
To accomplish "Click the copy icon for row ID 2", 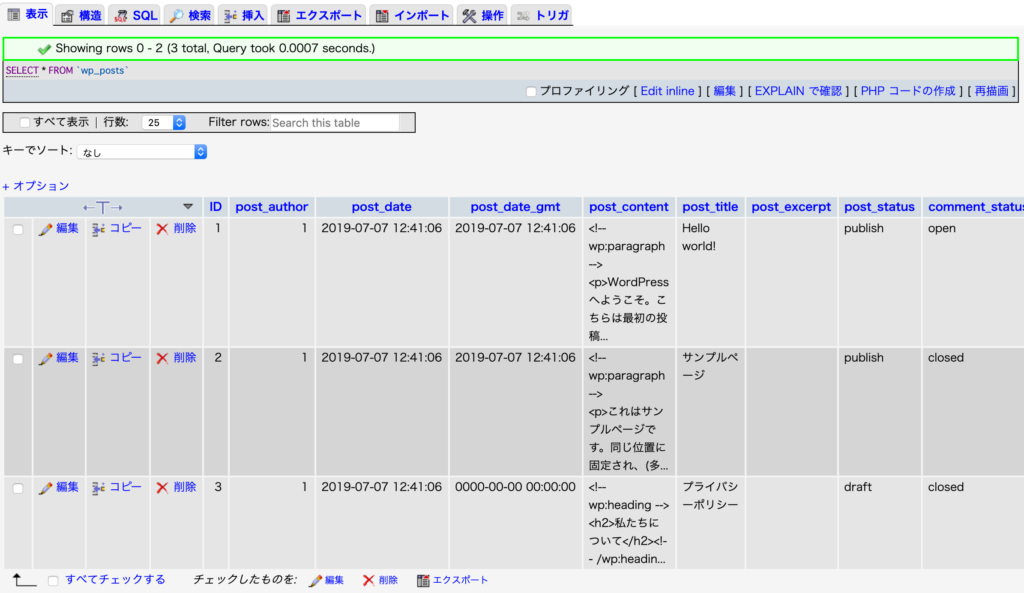I will tap(98, 358).
